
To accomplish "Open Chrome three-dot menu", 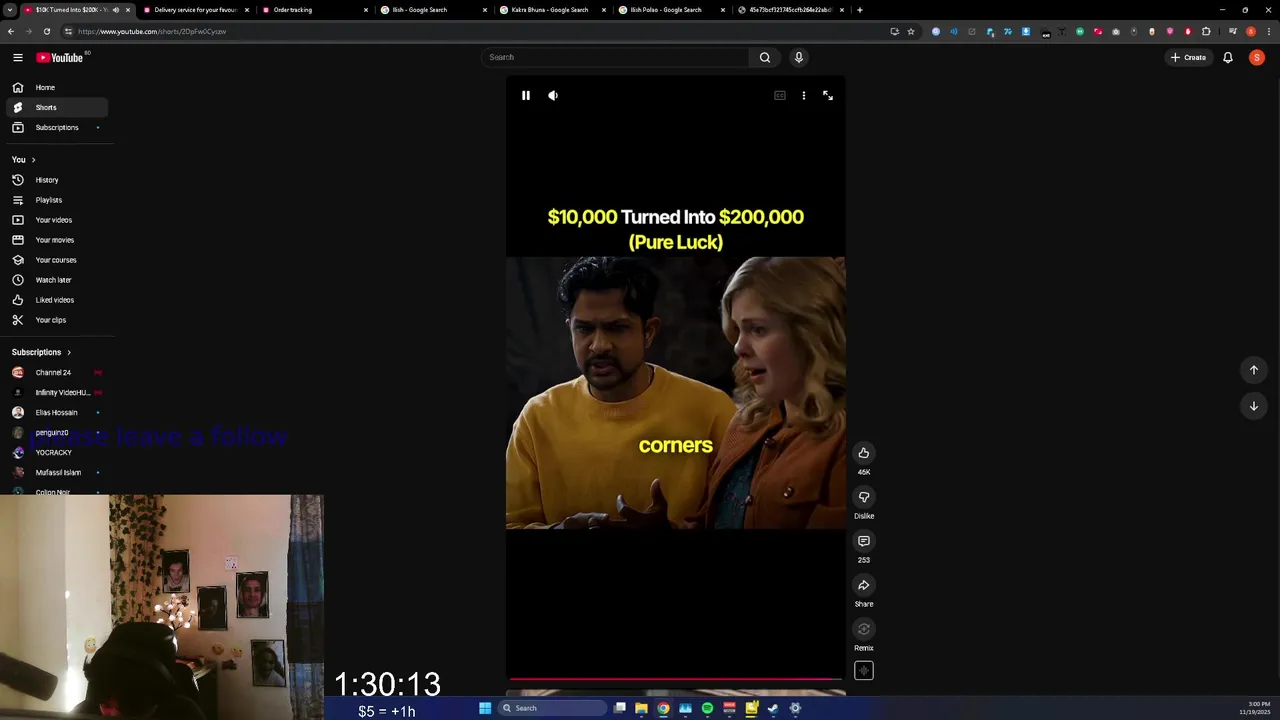I will 1269,31.
